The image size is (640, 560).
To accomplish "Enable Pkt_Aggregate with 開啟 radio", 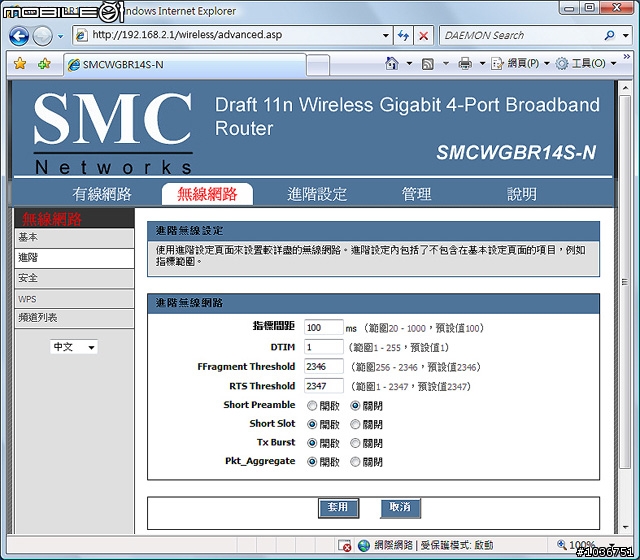I will [x=312, y=462].
